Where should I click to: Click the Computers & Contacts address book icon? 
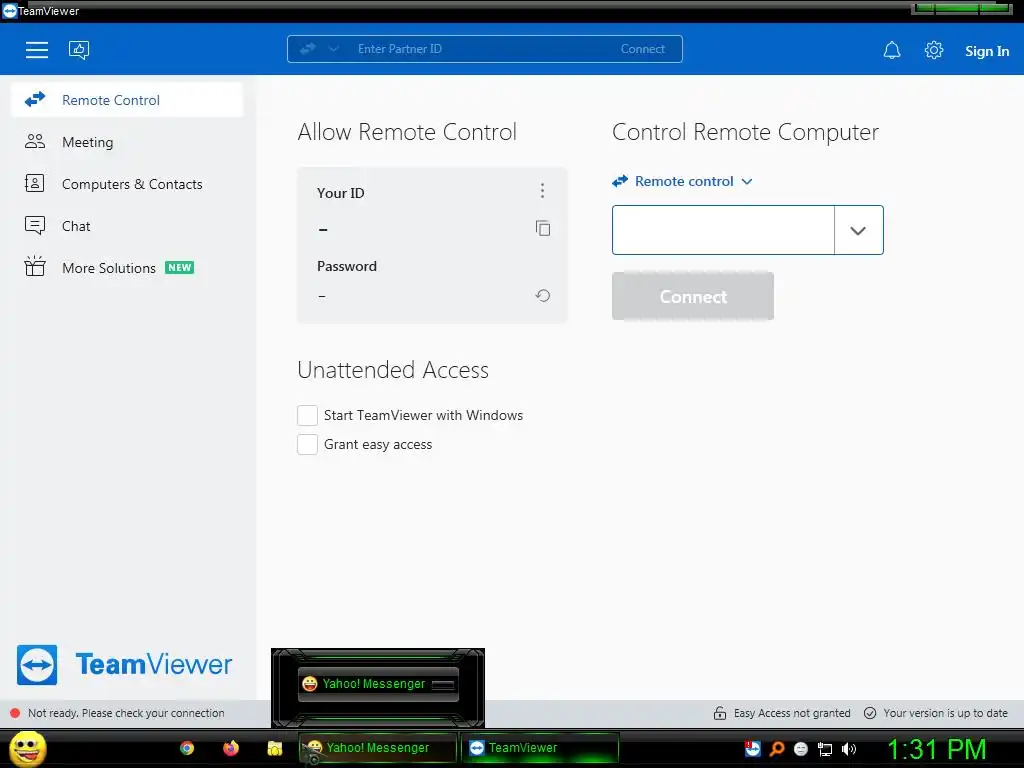click(x=35, y=183)
